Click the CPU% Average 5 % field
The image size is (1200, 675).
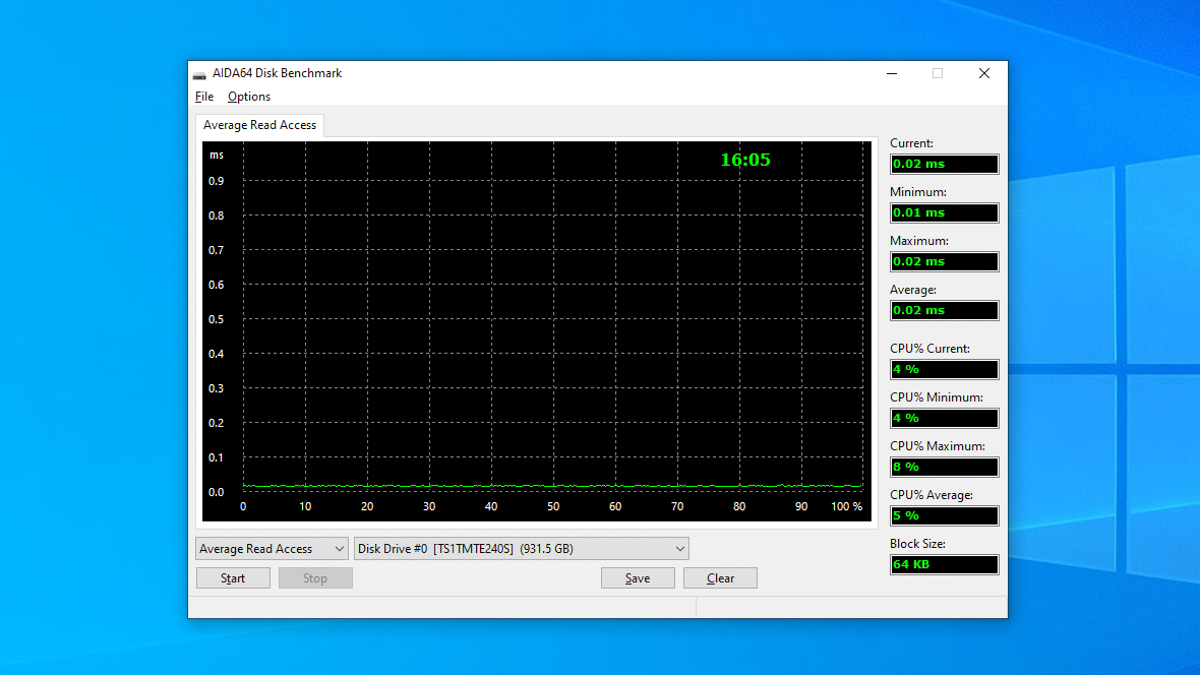click(945, 516)
